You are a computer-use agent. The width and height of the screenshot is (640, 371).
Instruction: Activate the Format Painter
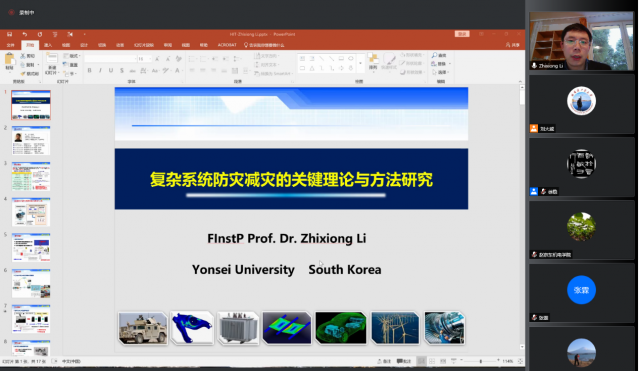click(x=29, y=73)
